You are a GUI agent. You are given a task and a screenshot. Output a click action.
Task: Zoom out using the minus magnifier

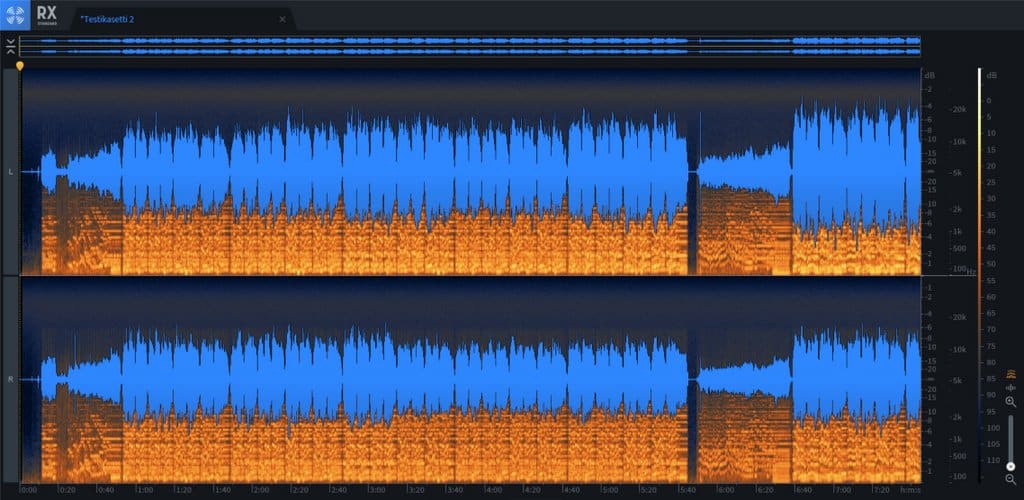(1010, 480)
